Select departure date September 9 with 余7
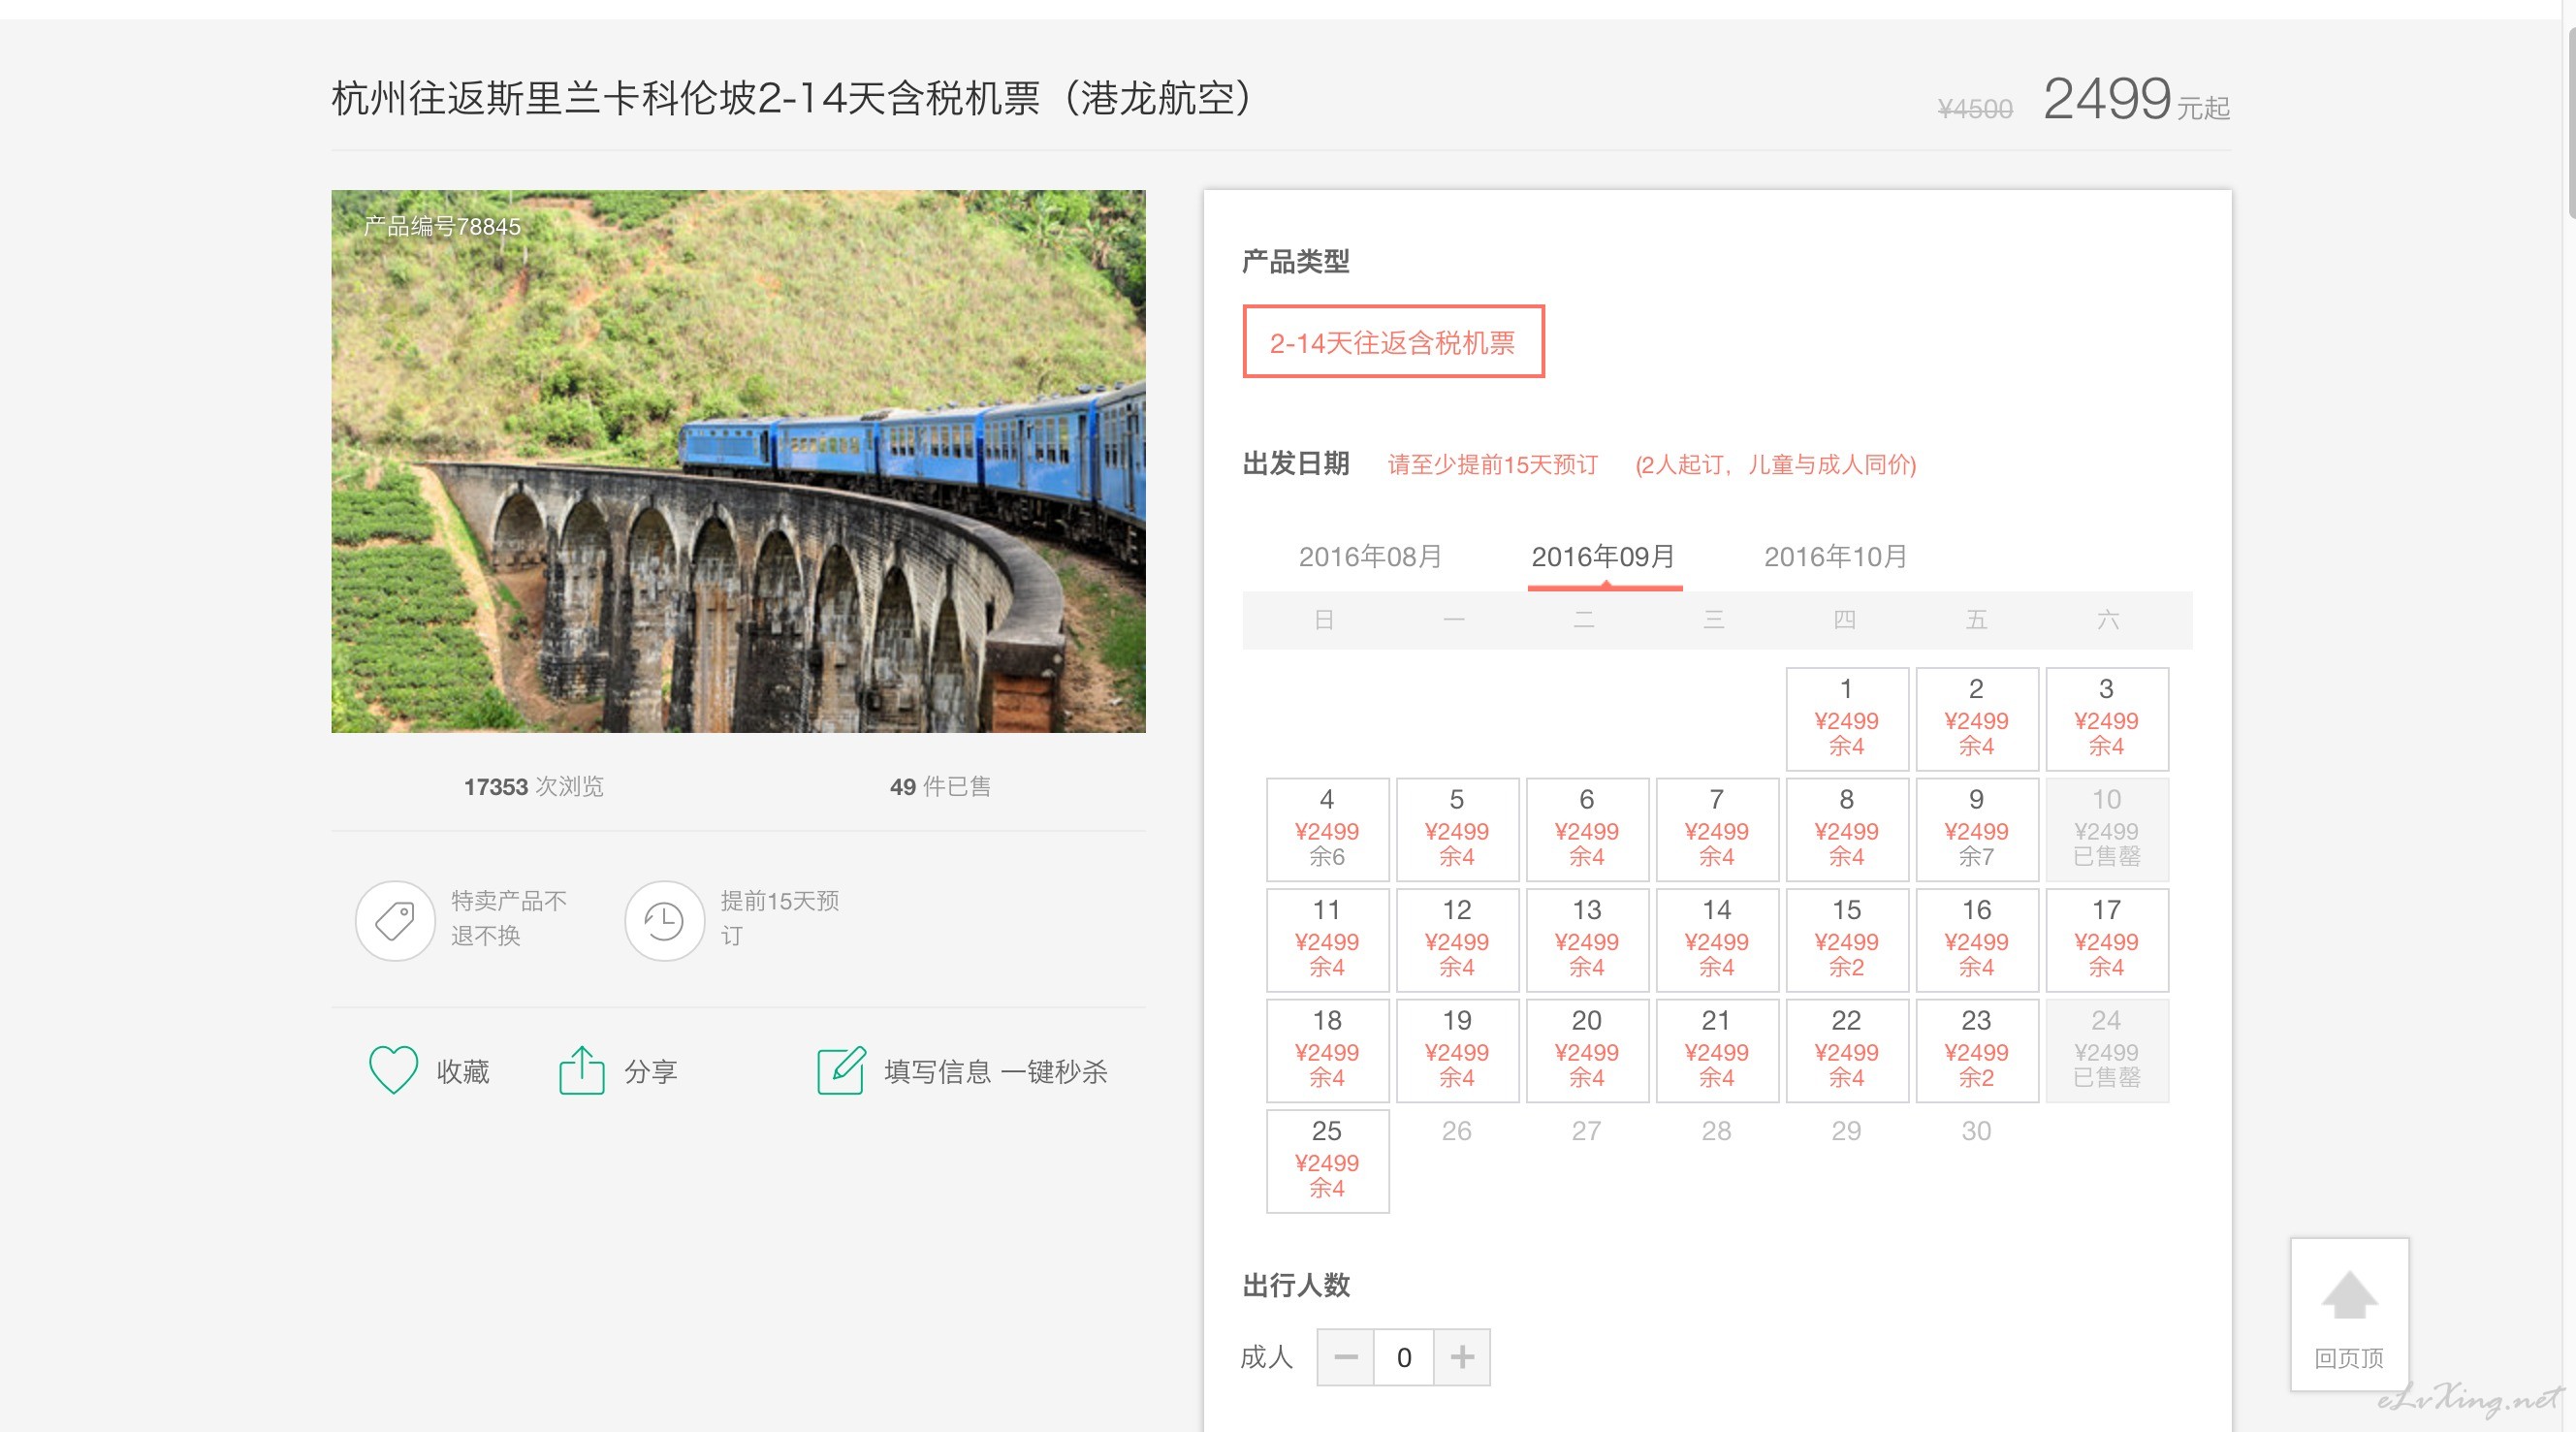The height and width of the screenshot is (1432, 2576). [1977, 829]
